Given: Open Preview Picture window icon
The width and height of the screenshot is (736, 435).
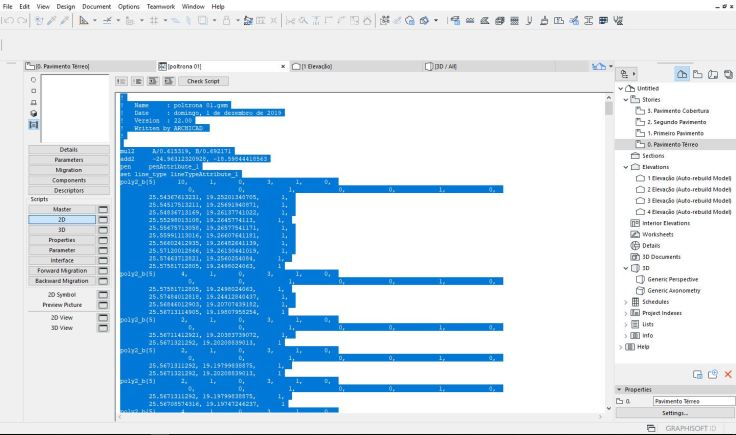Looking at the screenshot, I should (x=103, y=305).
